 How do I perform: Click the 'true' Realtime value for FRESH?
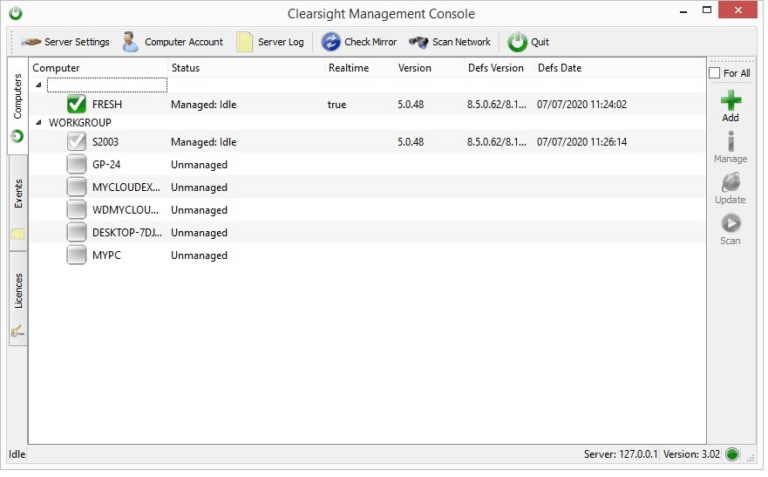(x=337, y=104)
